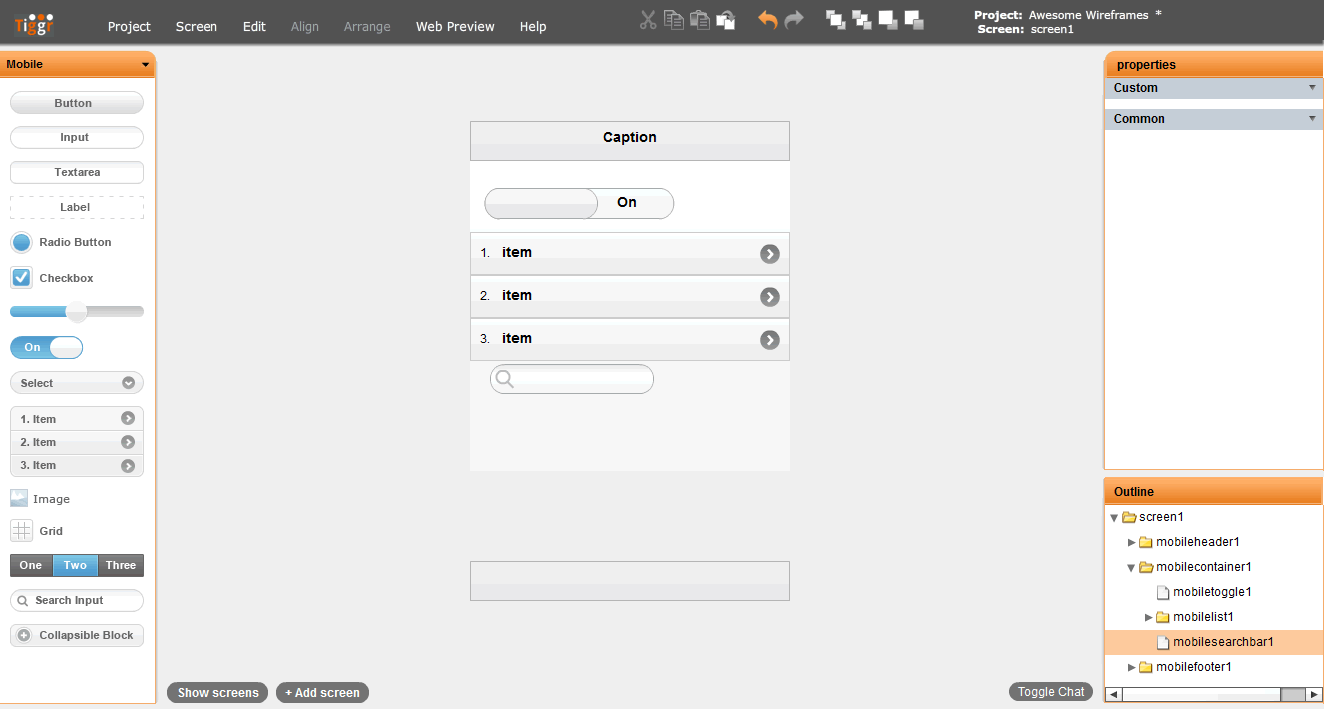Click the Copy icon in toolbar
1324x709 pixels.
tap(674, 19)
